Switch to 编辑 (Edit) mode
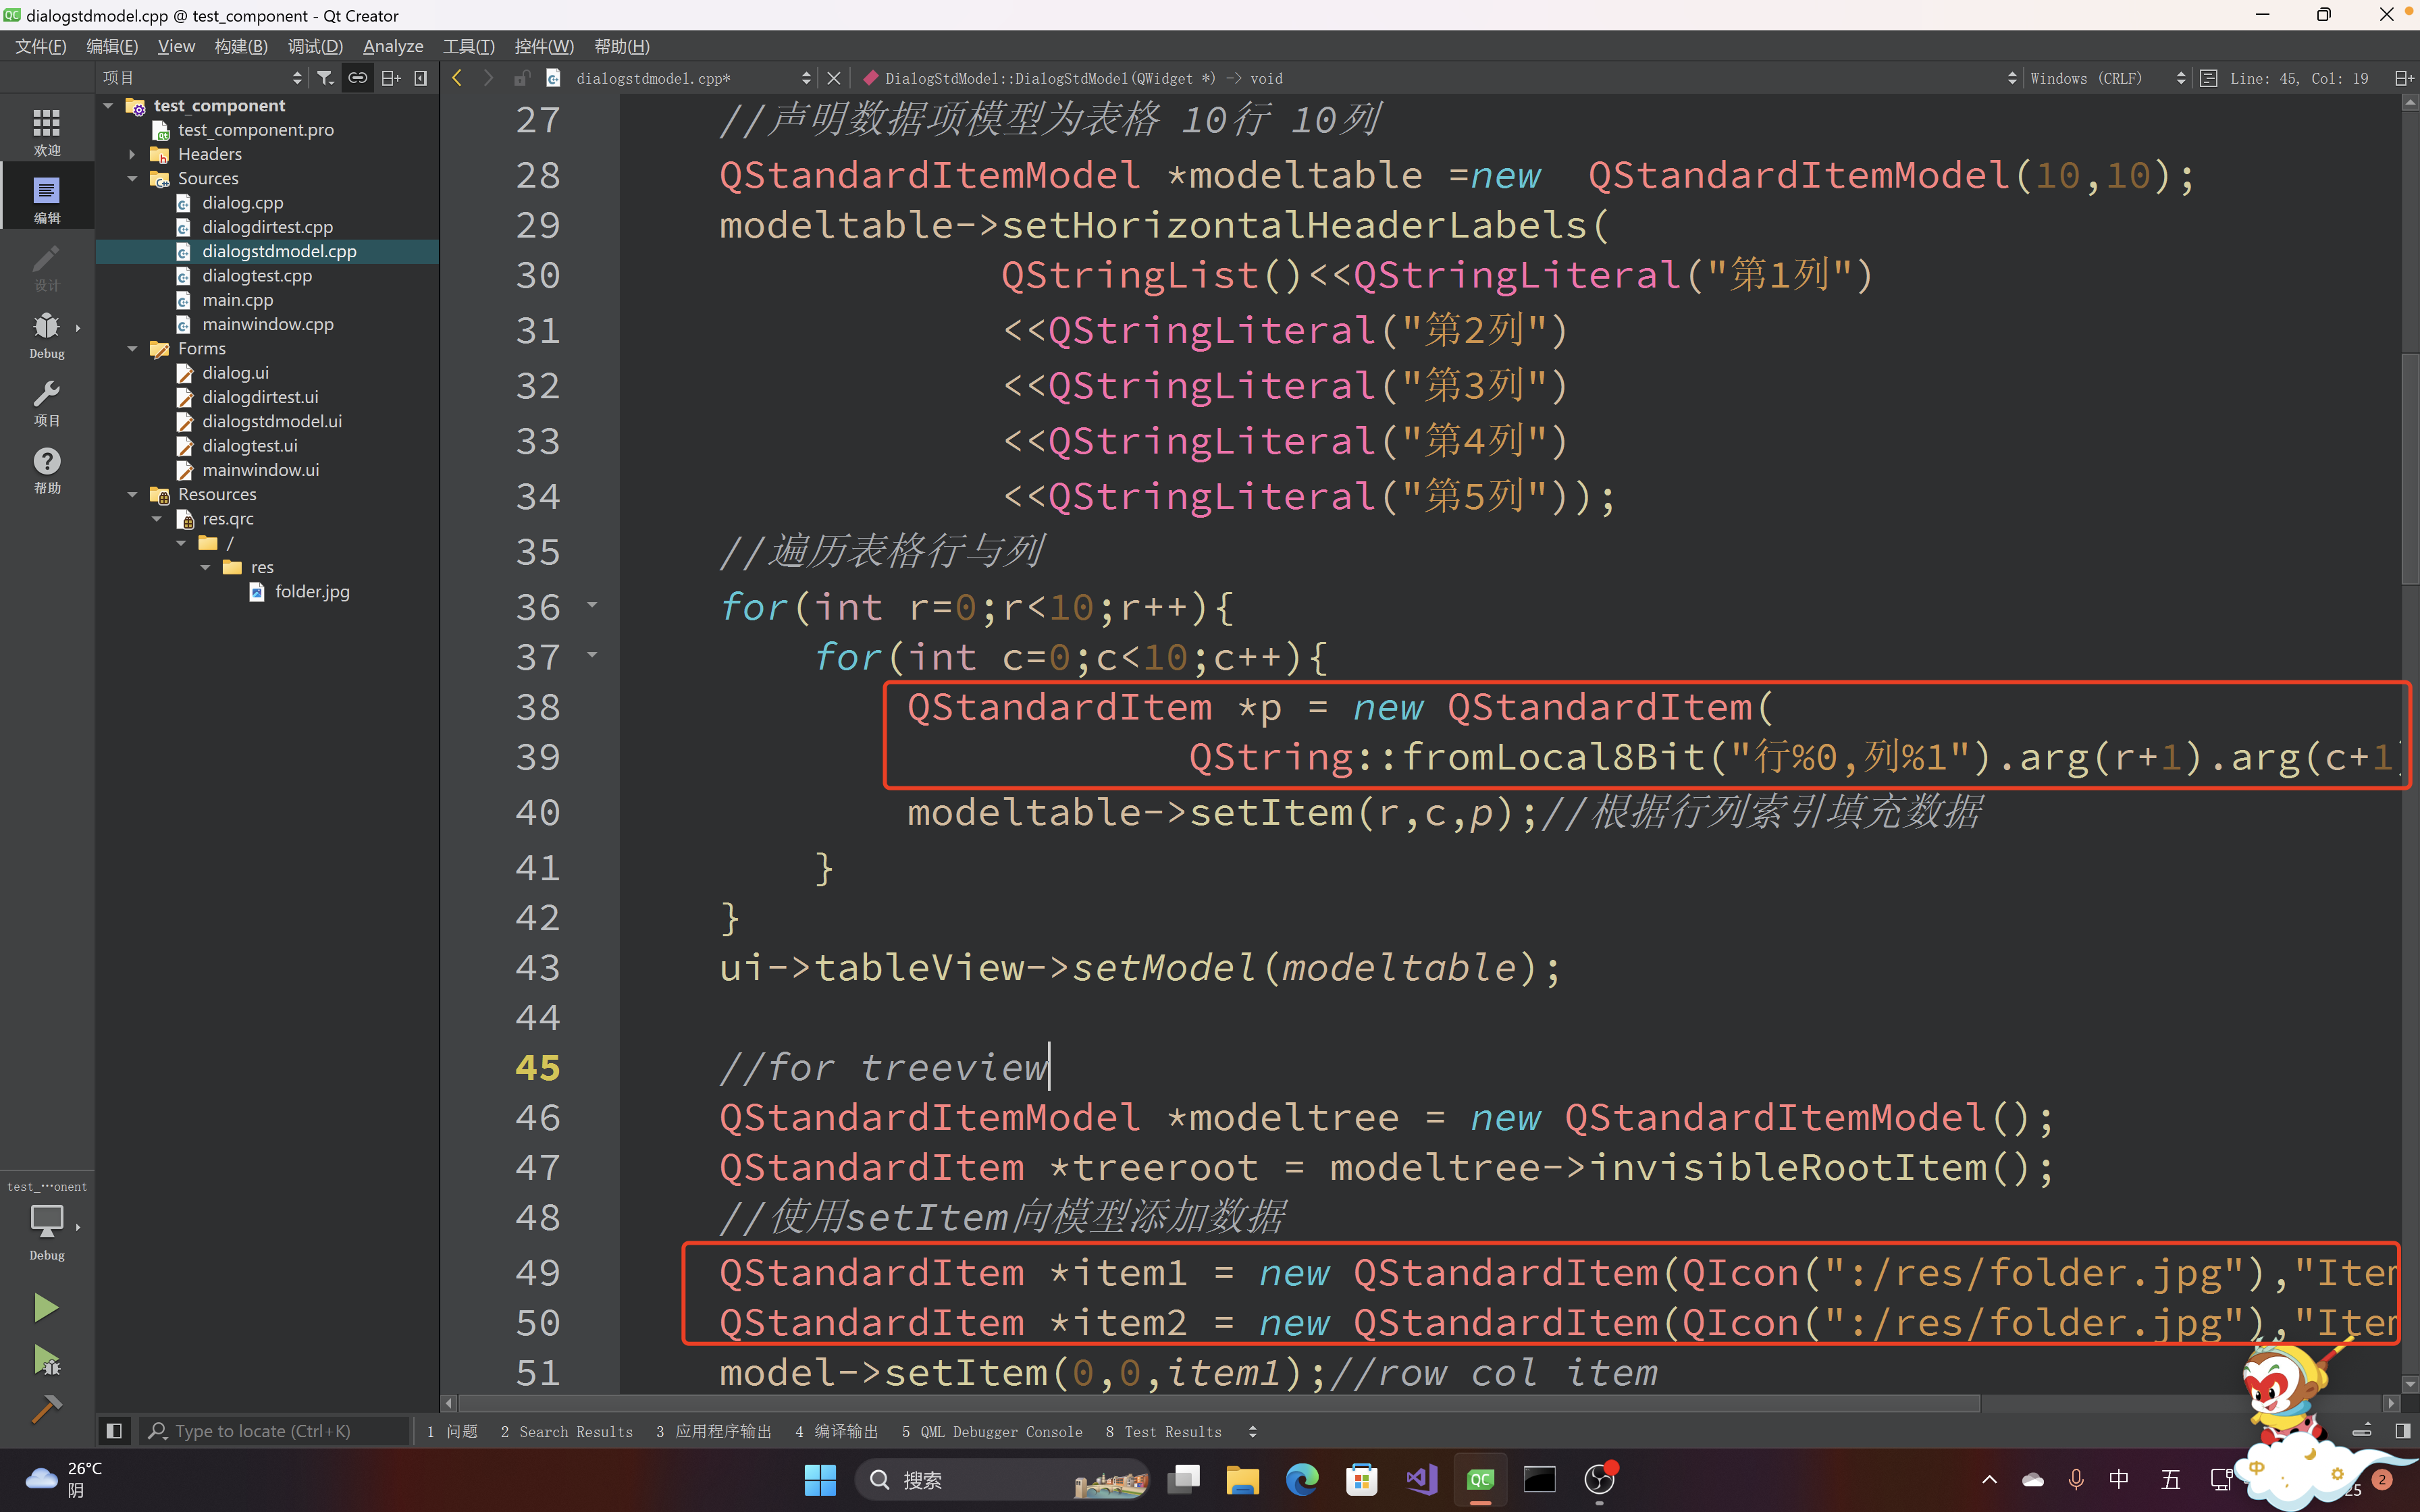 point(47,198)
